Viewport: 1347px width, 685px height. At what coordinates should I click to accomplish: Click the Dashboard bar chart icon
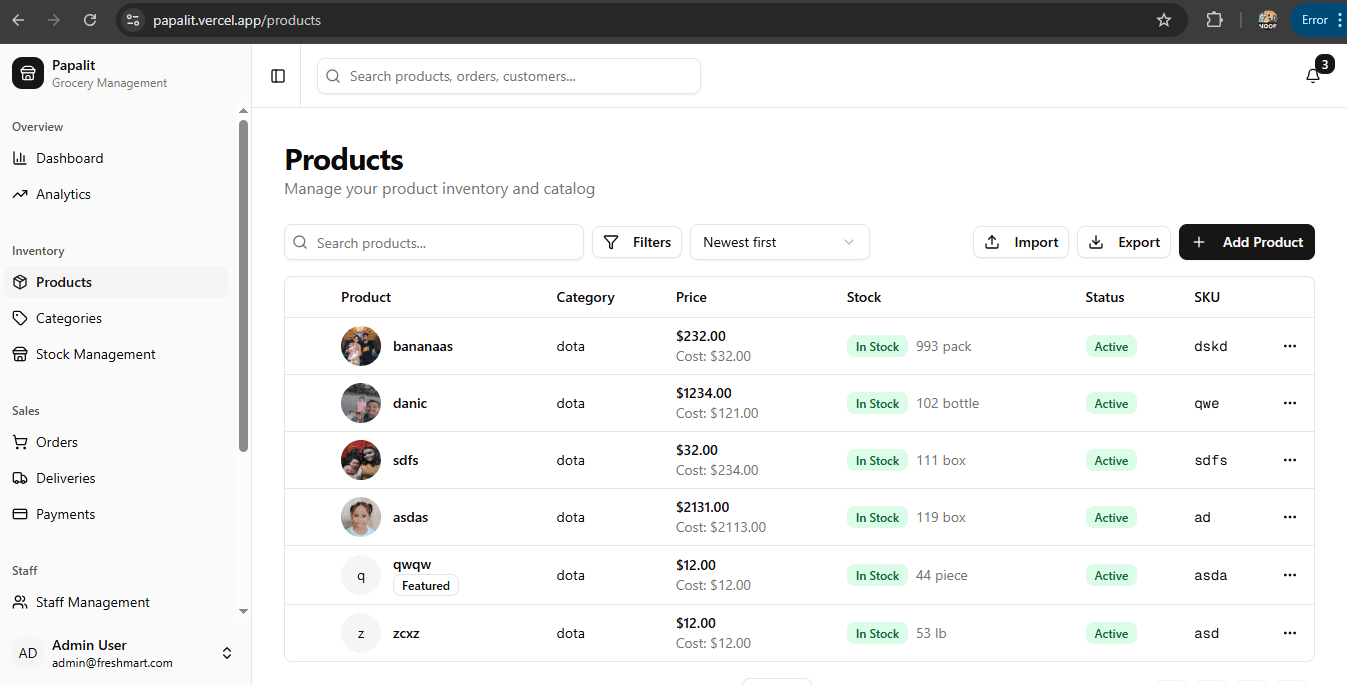pyautogui.click(x=20, y=158)
